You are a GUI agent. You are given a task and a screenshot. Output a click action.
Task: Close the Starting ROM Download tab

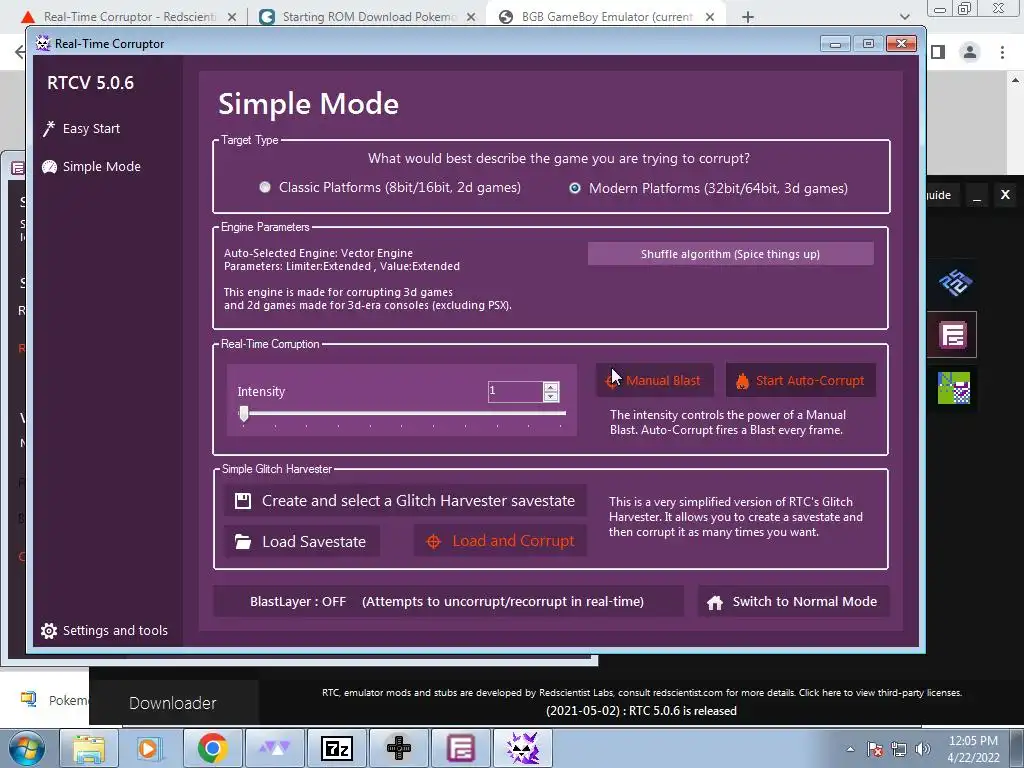(x=471, y=17)
